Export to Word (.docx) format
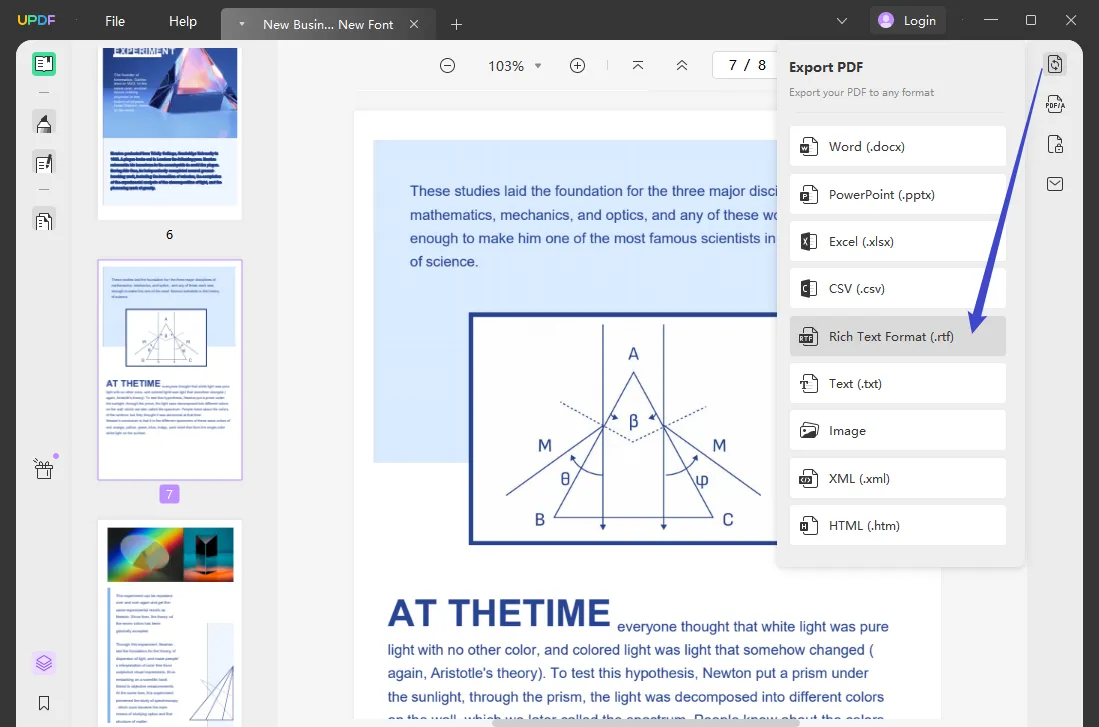This screenshot has width=1099, height=727. pos(897,146)
